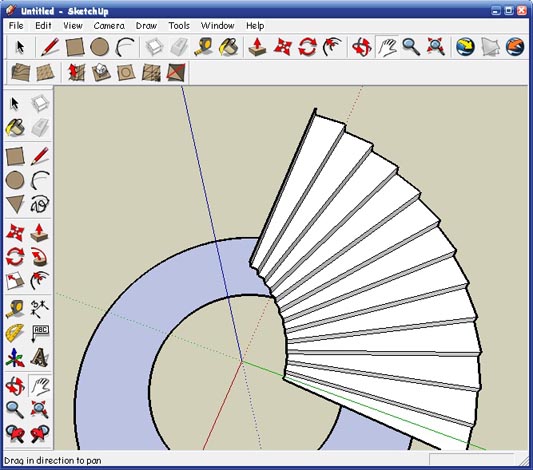Select Paint Bucket in the left palette
Screen dimensions: 533x470
coord(15,127)
